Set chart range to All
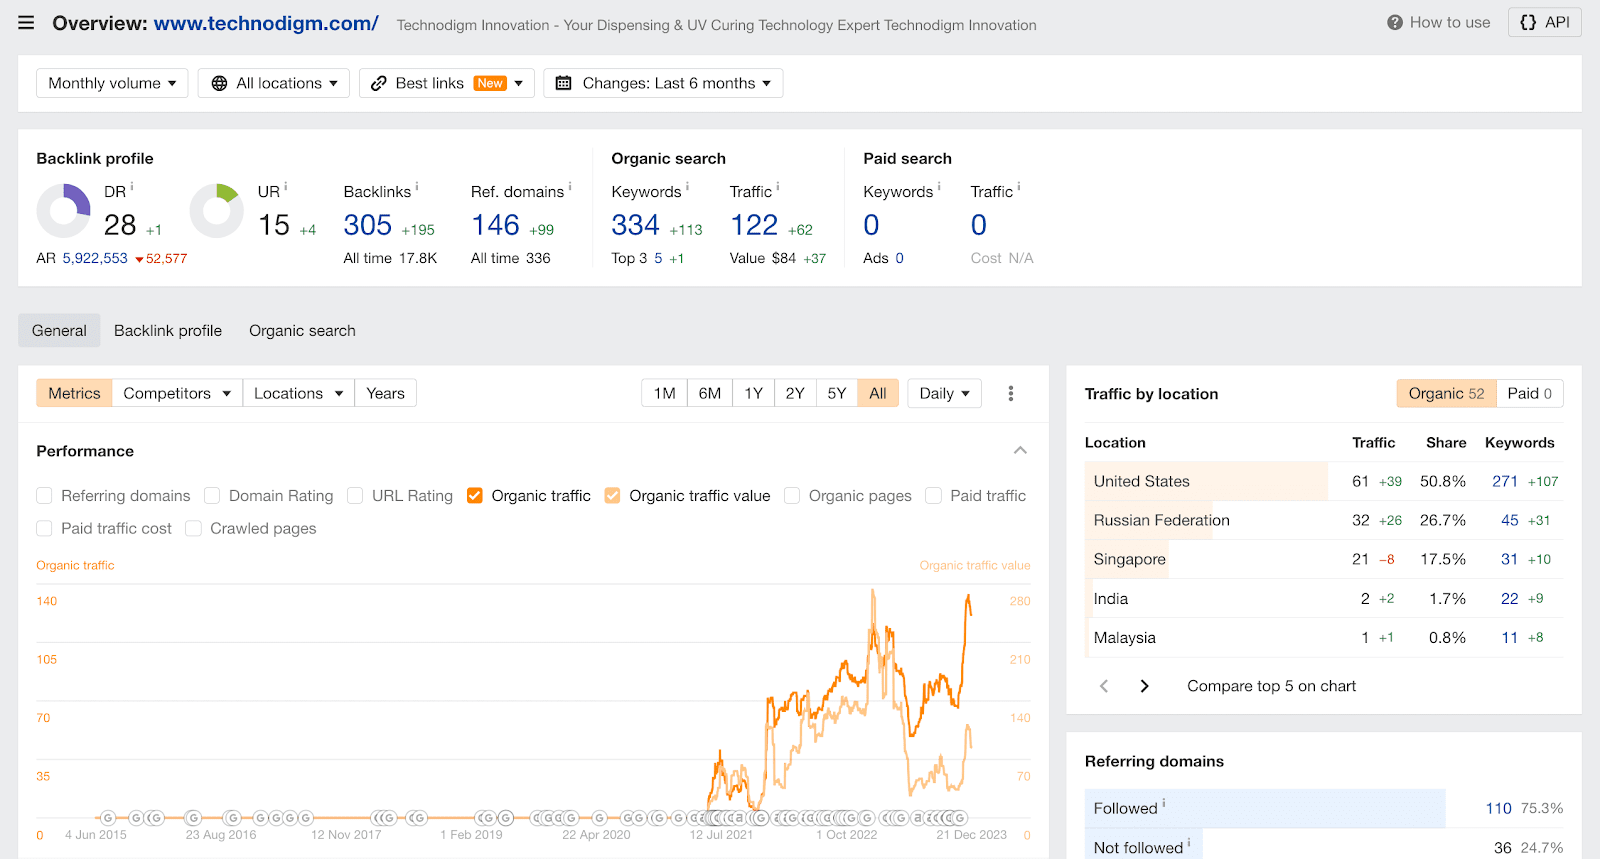 tap(878, 393)
